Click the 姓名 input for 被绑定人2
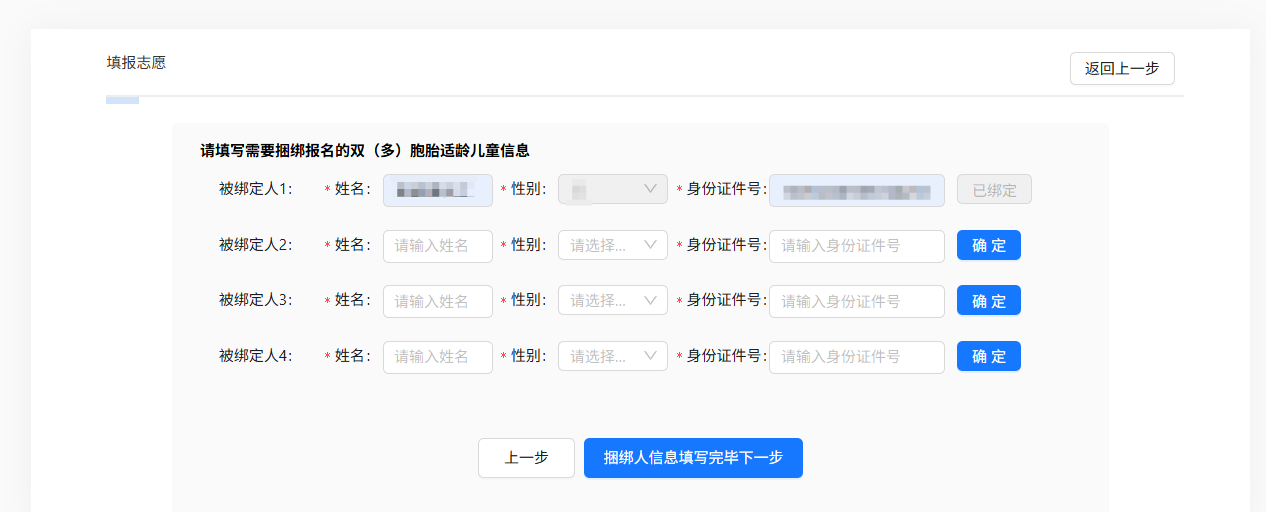The image size is (1266, 512). tap(438, 246)
